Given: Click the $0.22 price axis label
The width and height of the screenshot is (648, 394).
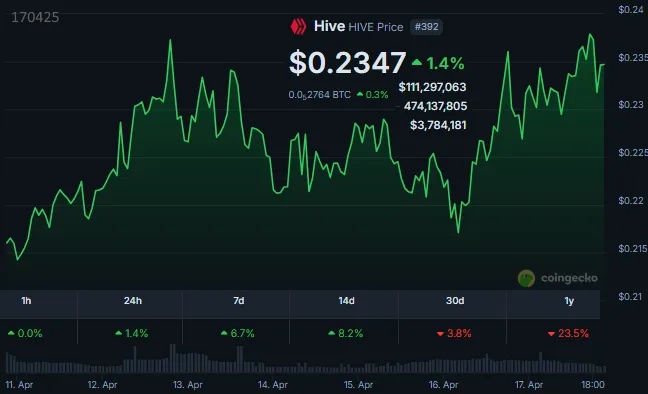Looking at the screenshot, I should click(631, 201).
